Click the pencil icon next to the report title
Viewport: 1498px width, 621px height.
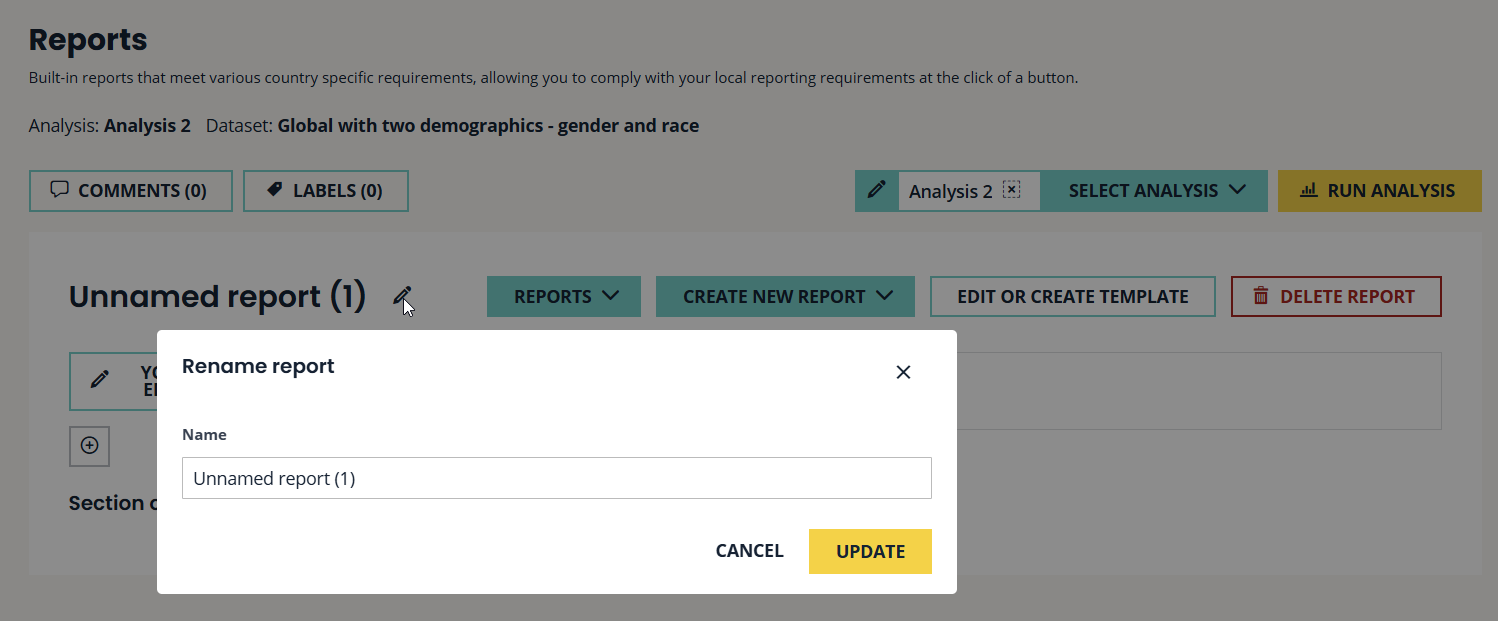tap(401, 296)
